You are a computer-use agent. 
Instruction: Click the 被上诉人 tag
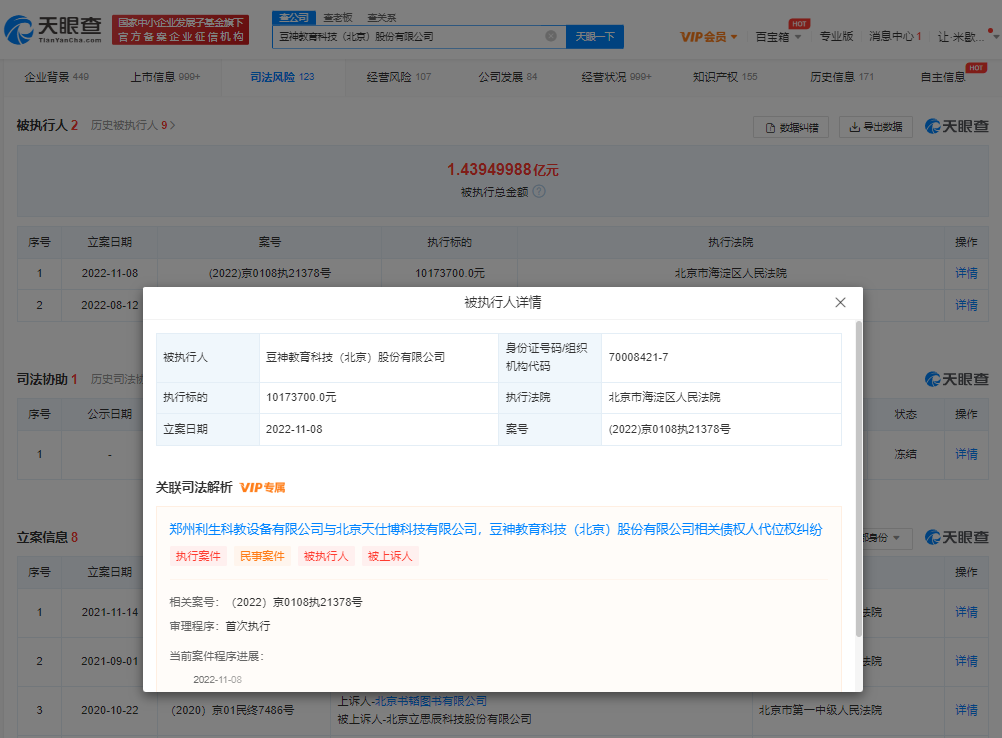(x=390, y=556)
